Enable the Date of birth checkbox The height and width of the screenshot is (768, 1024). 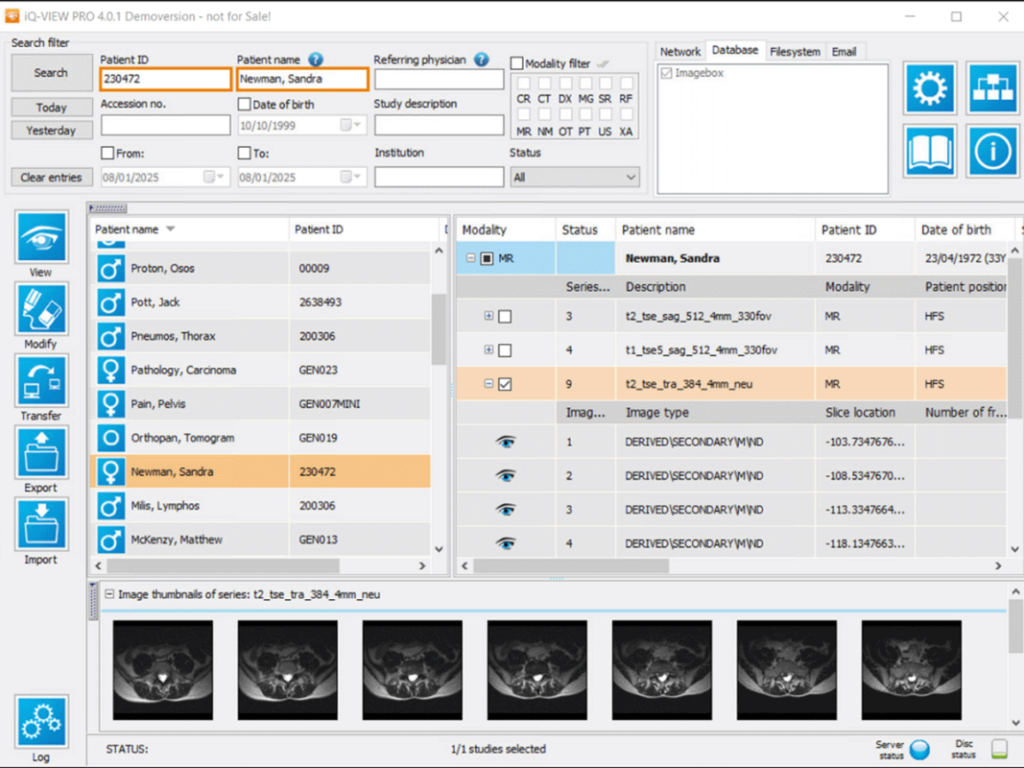tap(244, 104)
